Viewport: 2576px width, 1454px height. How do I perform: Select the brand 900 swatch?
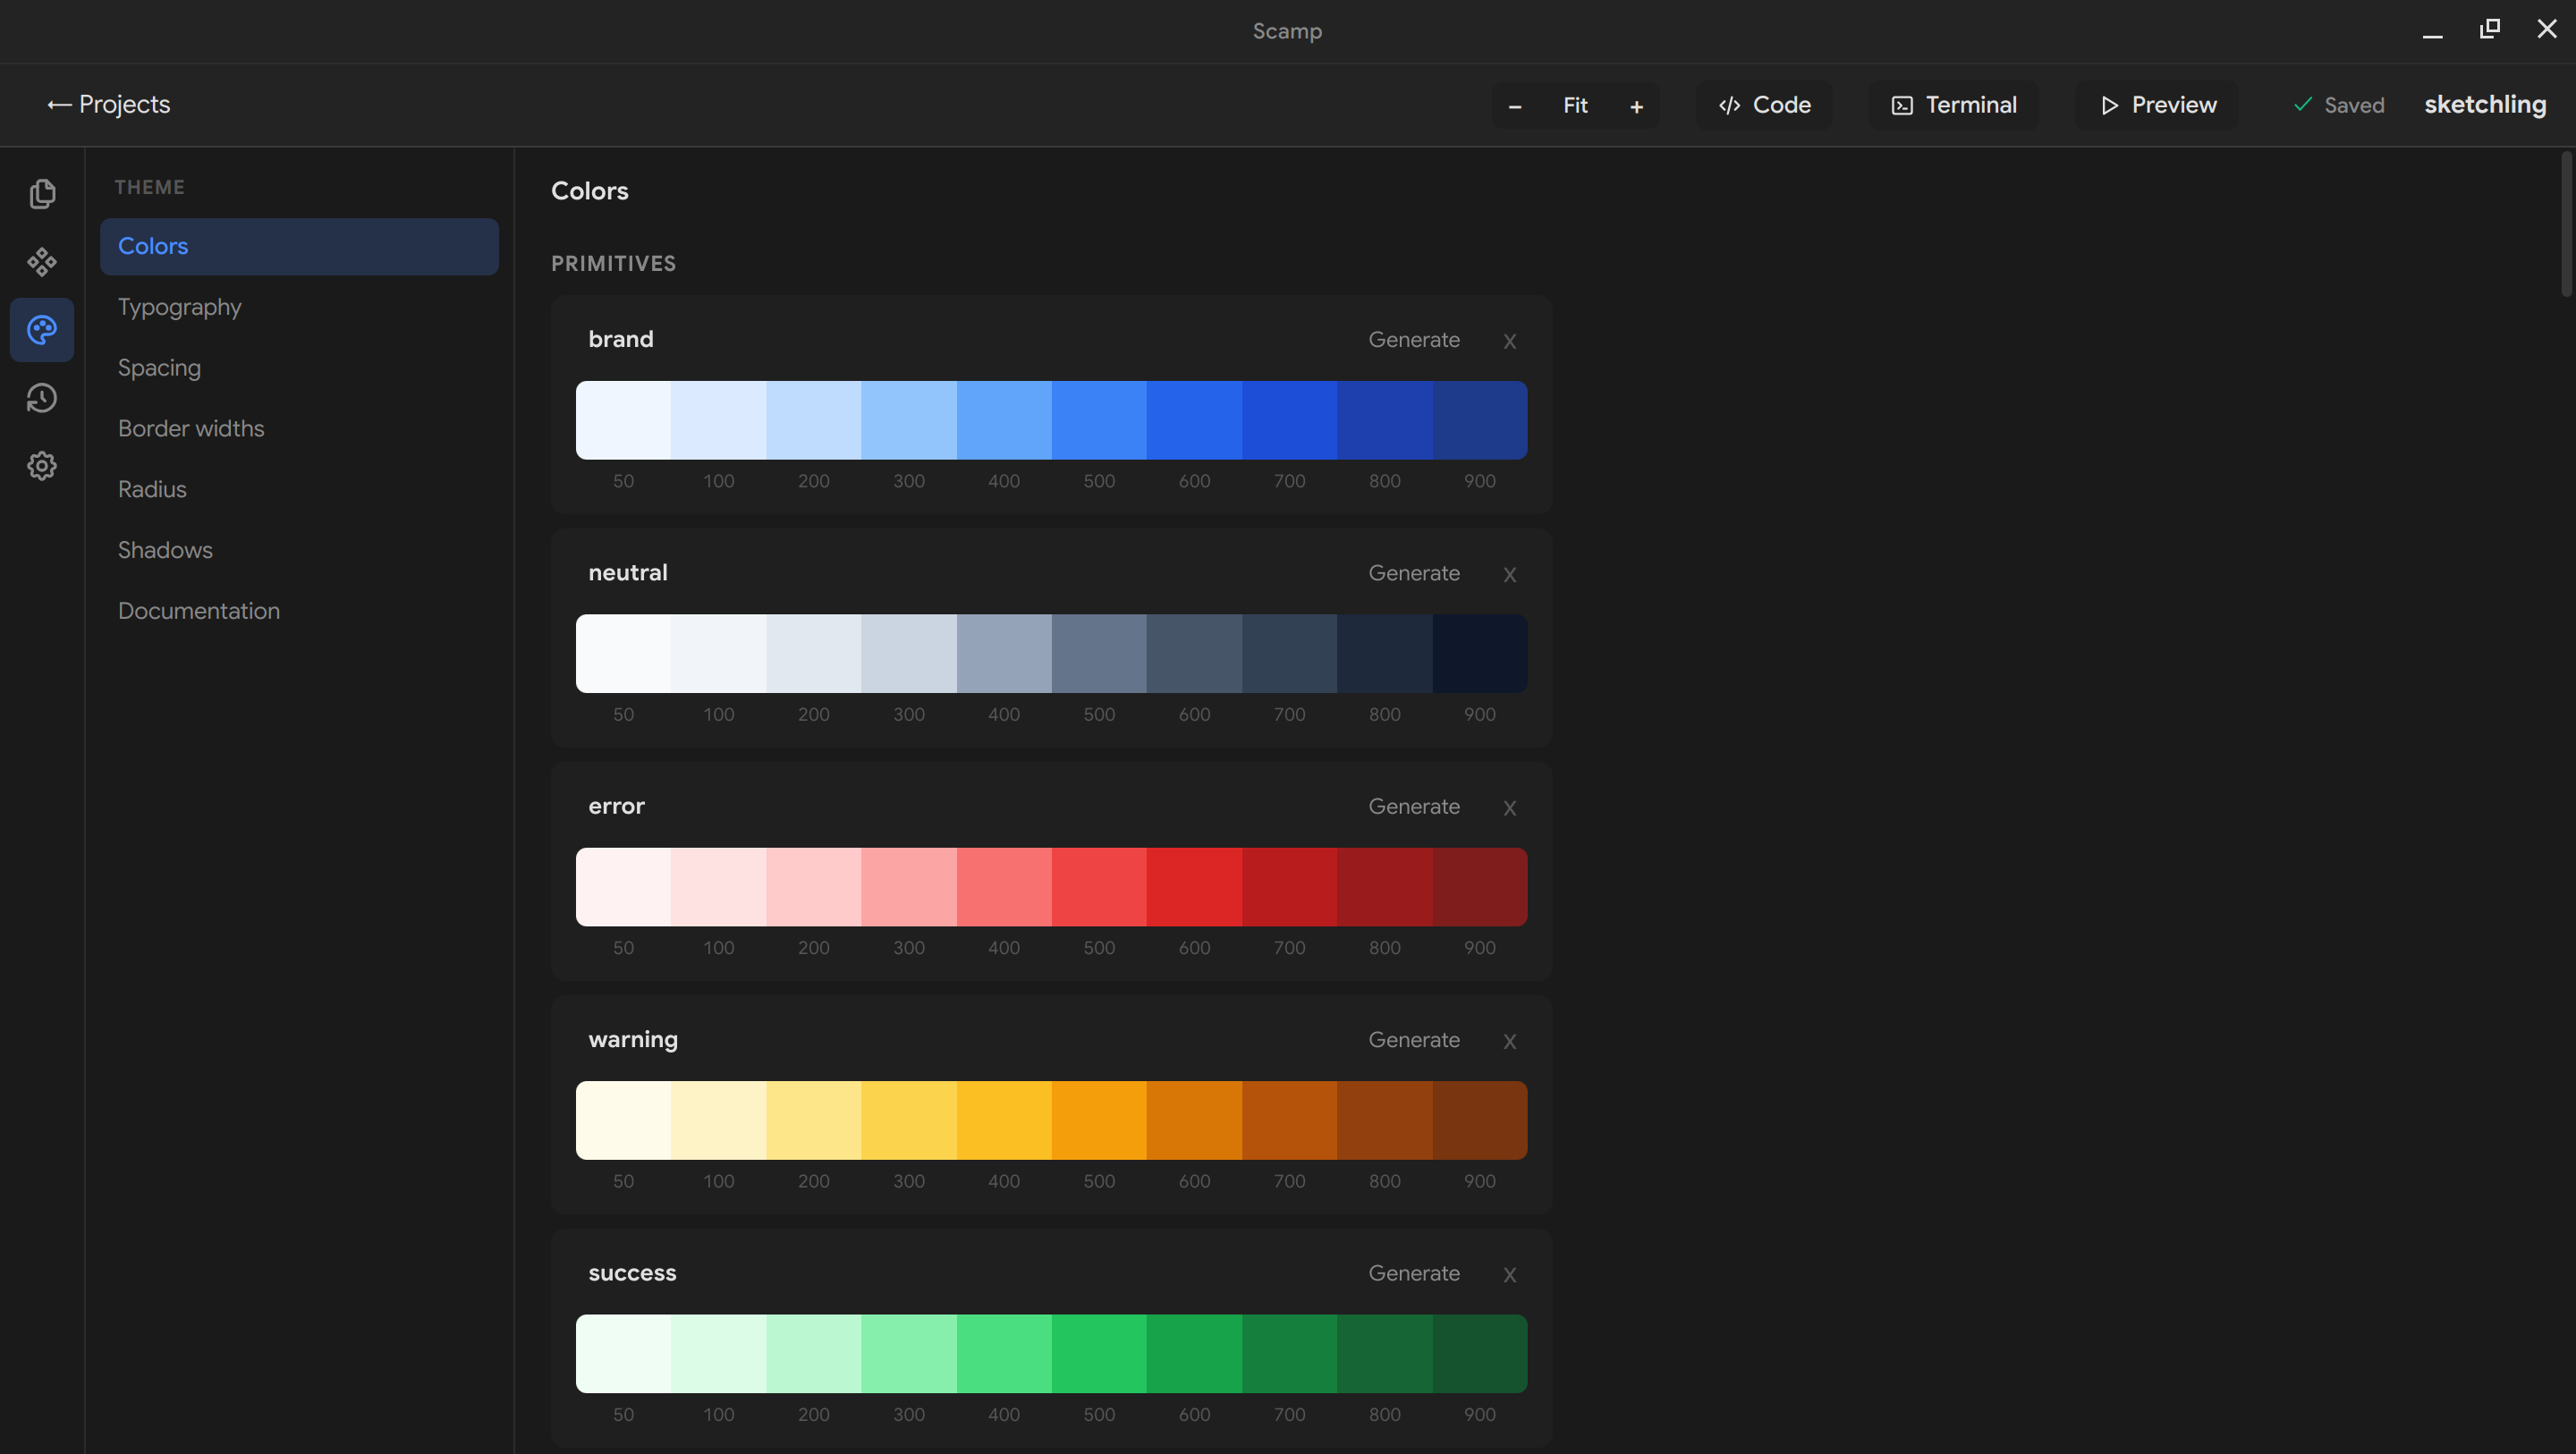coord(1480,420)
